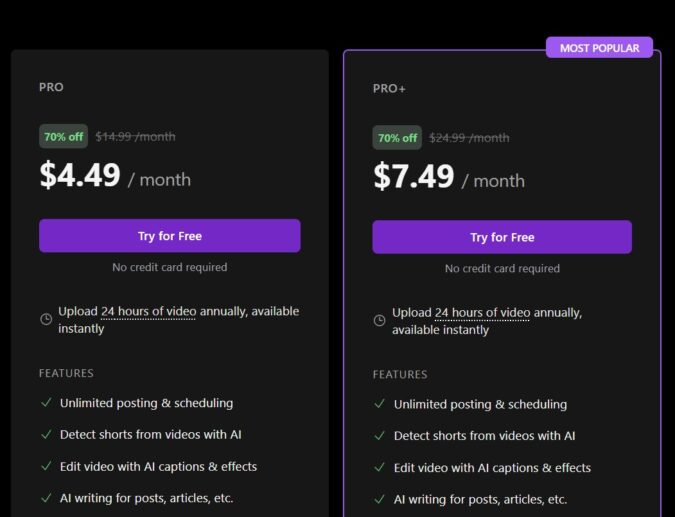The image size is (675, 517).
Task: Click the PRO+ plan title
Action: (x=388, y=88)
